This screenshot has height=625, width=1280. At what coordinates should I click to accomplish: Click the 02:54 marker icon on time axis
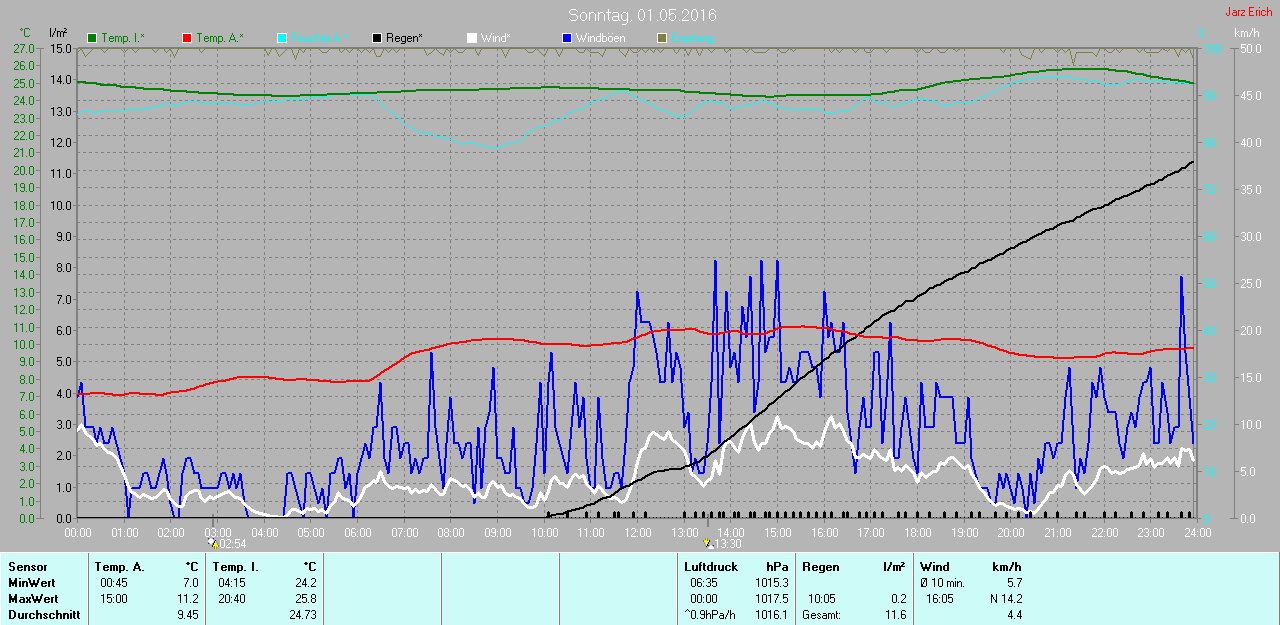pos(213,543)
